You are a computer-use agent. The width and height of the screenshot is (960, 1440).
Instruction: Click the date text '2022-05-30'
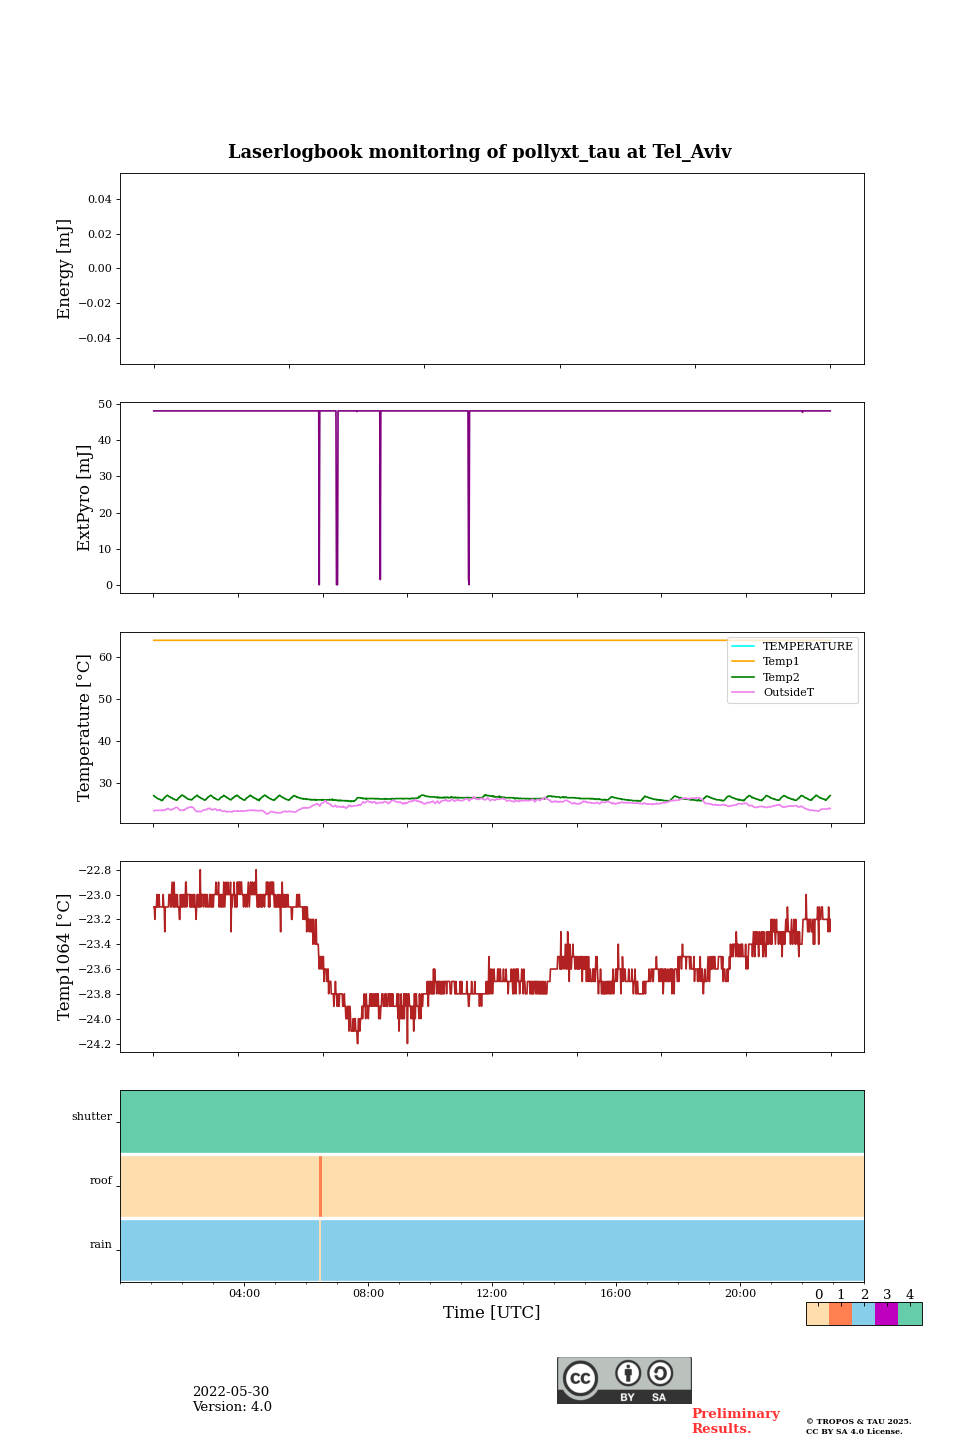(231, 1392)
